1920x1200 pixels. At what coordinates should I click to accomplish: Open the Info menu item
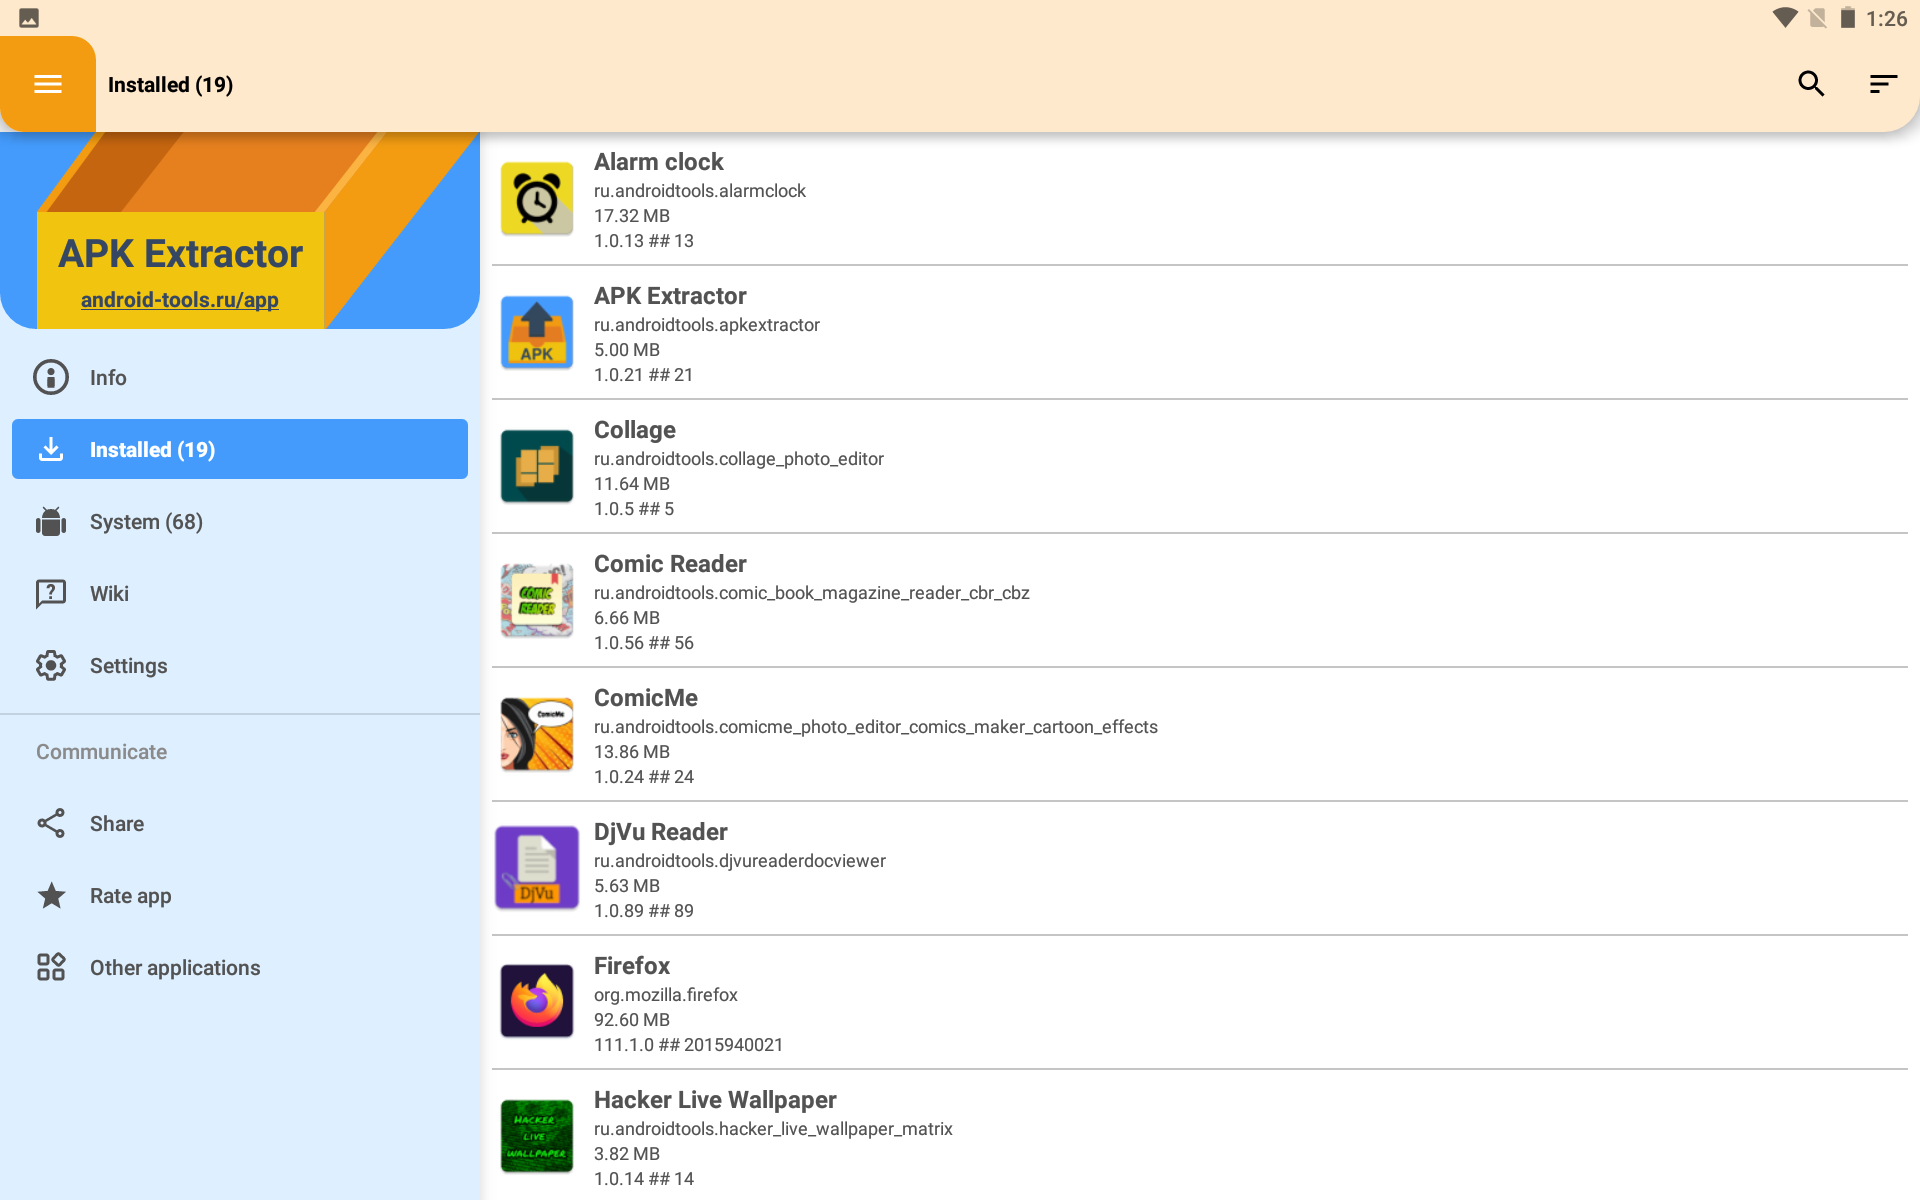click(x=240, y=377)
